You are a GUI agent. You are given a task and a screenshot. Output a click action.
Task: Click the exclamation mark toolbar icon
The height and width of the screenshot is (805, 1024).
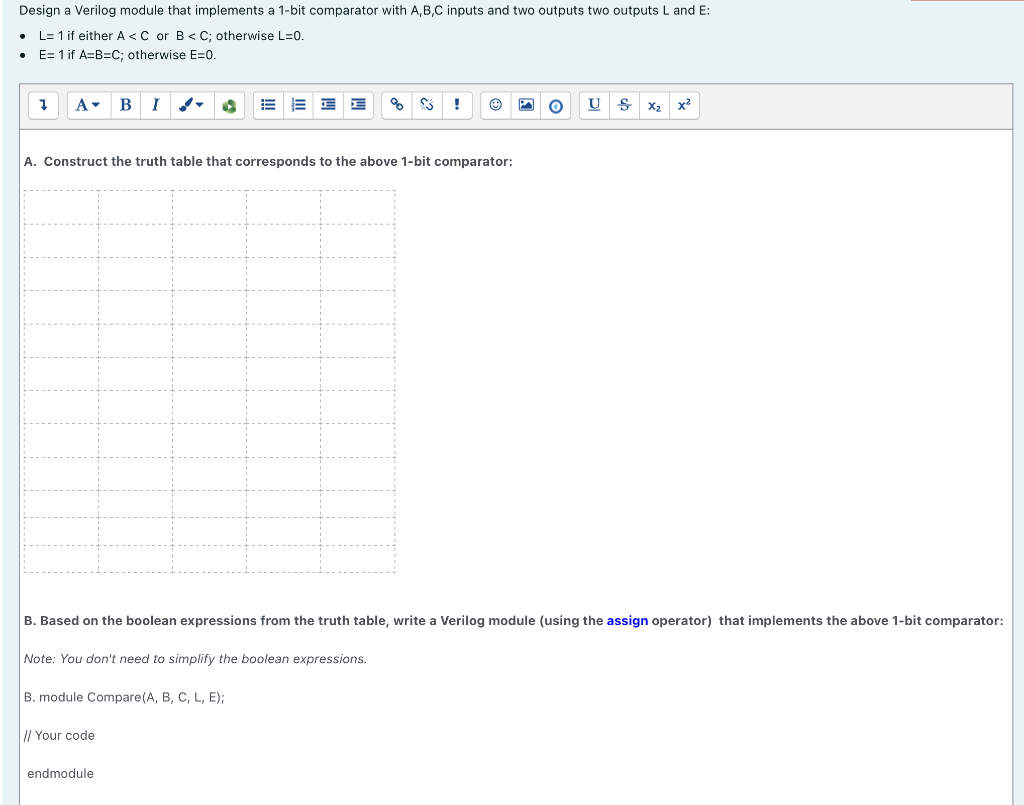[456, 105]
